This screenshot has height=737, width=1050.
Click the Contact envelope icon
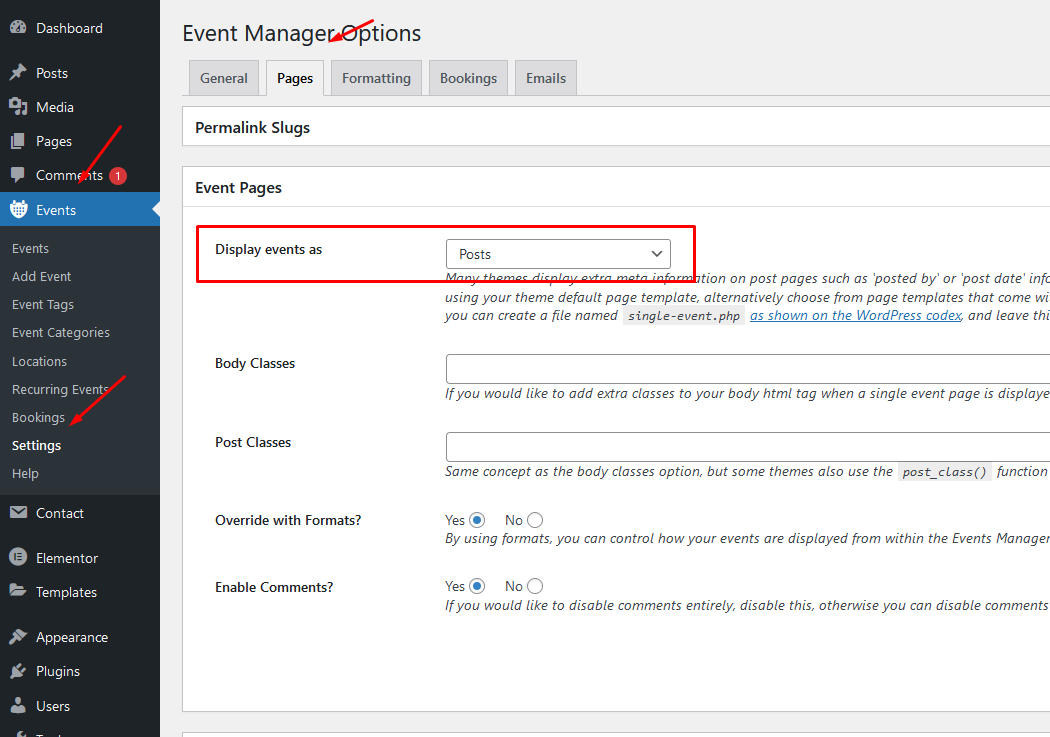click(18, 513)
